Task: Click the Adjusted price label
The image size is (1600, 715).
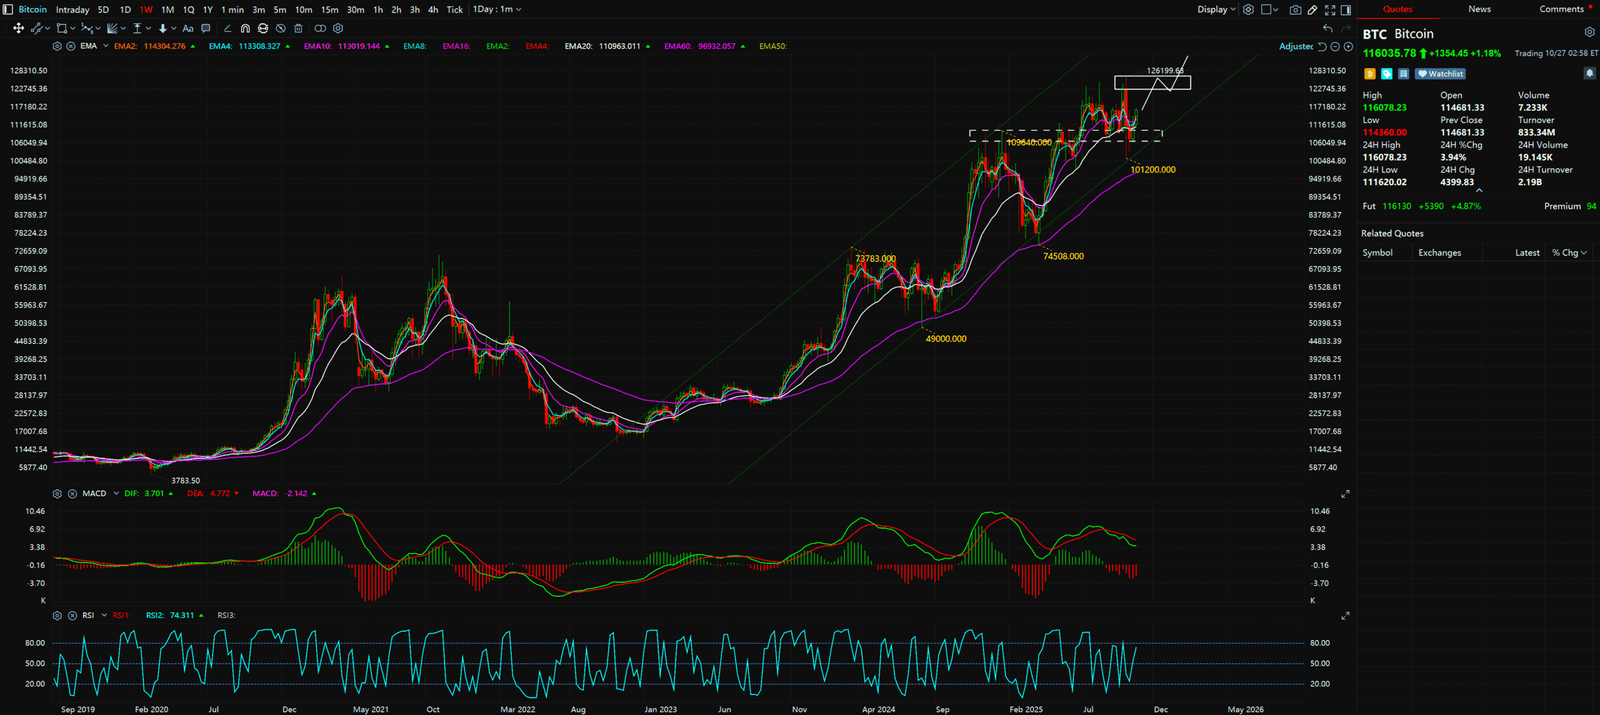Action: pos(1296,47)
